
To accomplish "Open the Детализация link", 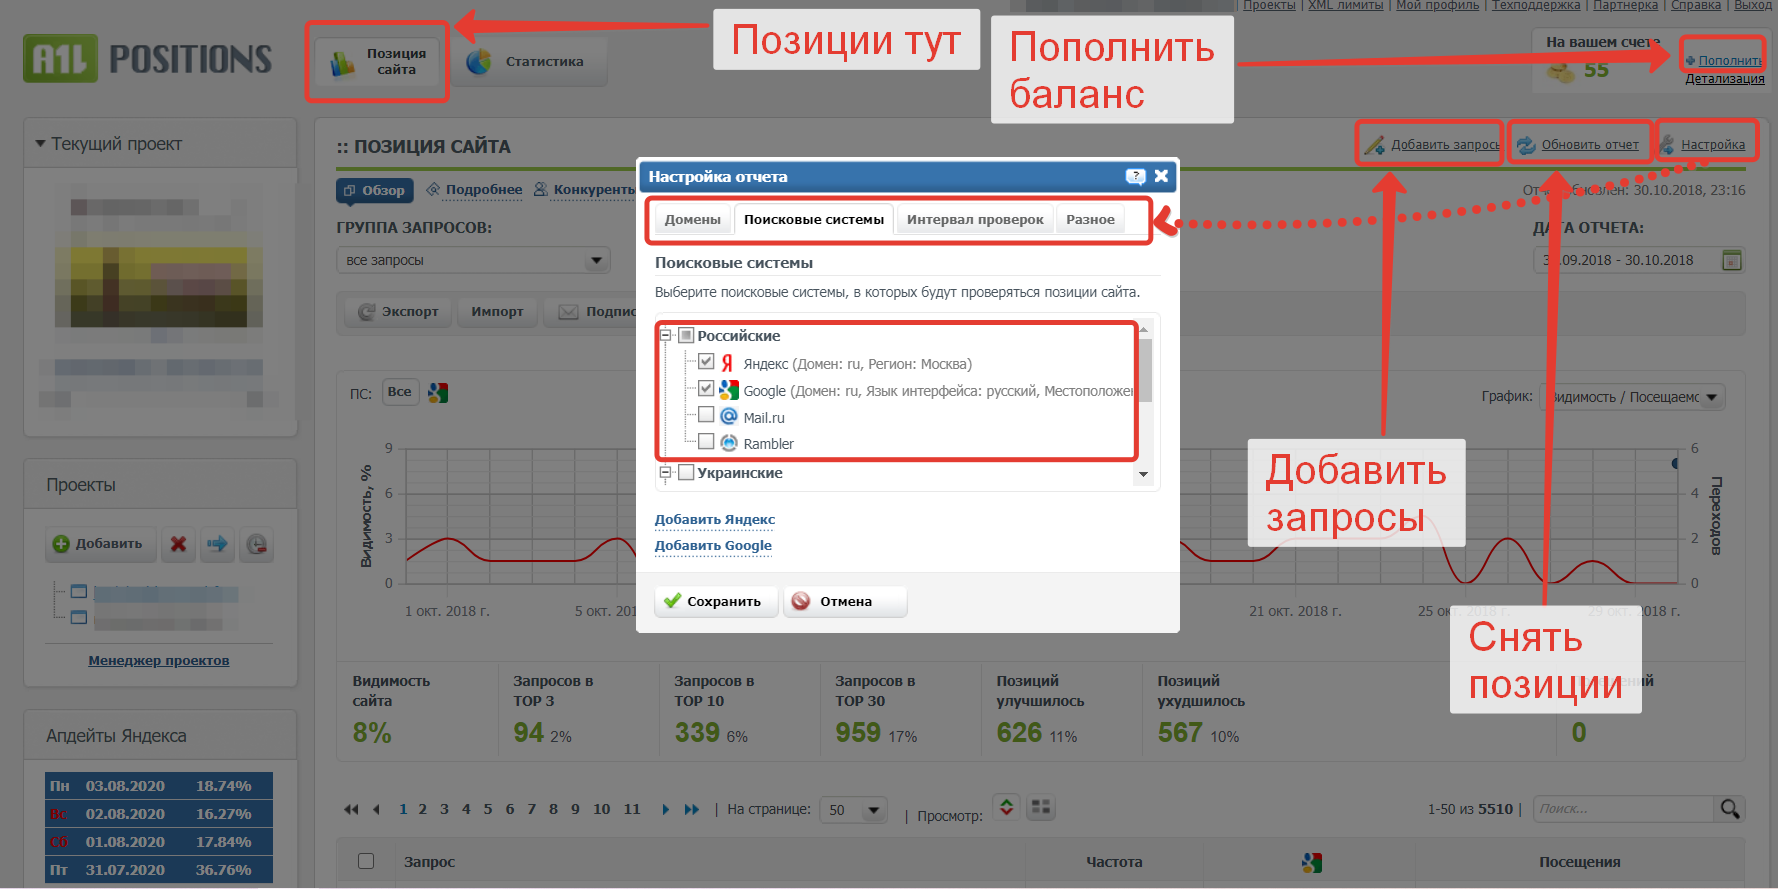I will coord(1725,78).
